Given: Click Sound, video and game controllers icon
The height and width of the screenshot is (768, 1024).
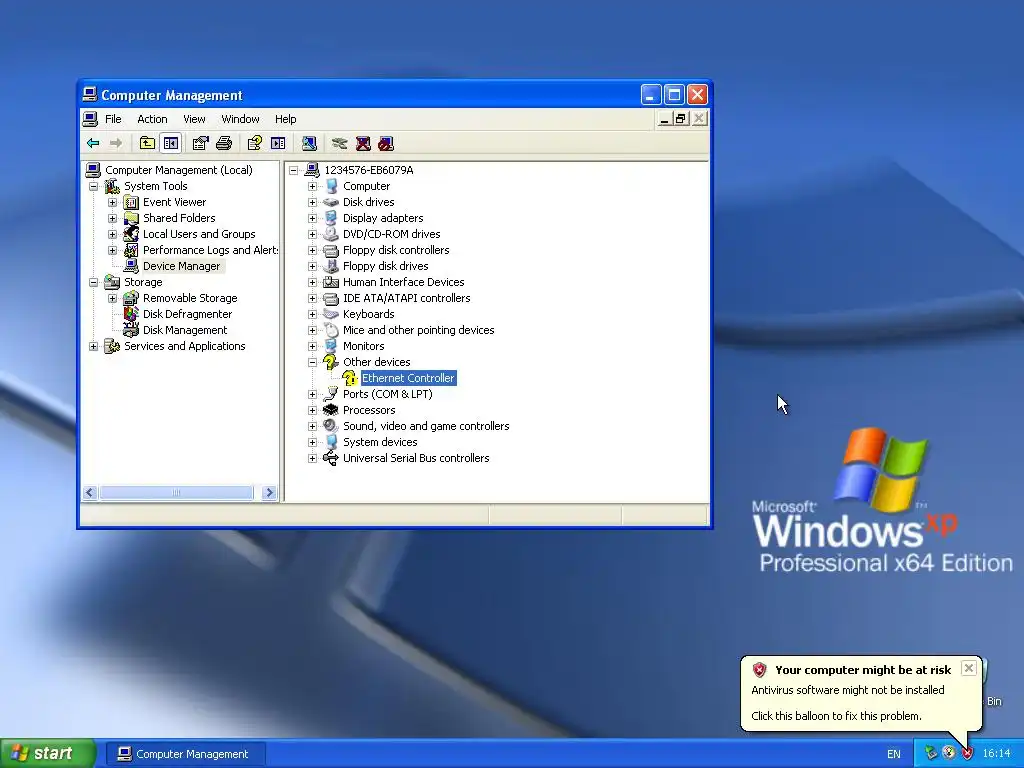Looking at the screenshot, I should [x=331, y=426].
